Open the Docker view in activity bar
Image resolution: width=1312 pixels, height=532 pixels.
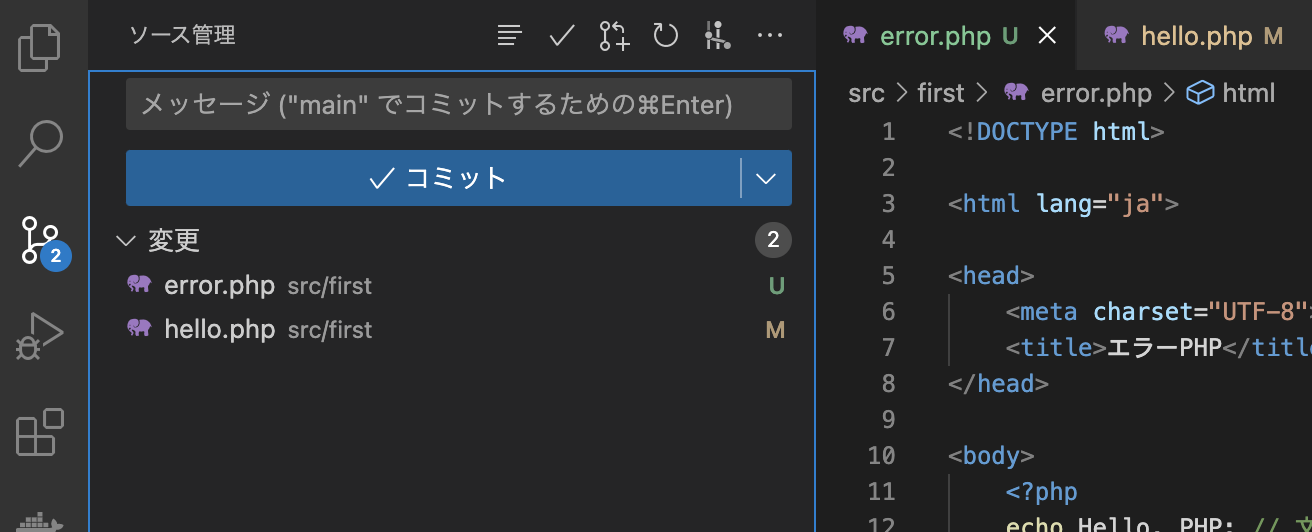[x=40, y=521]
